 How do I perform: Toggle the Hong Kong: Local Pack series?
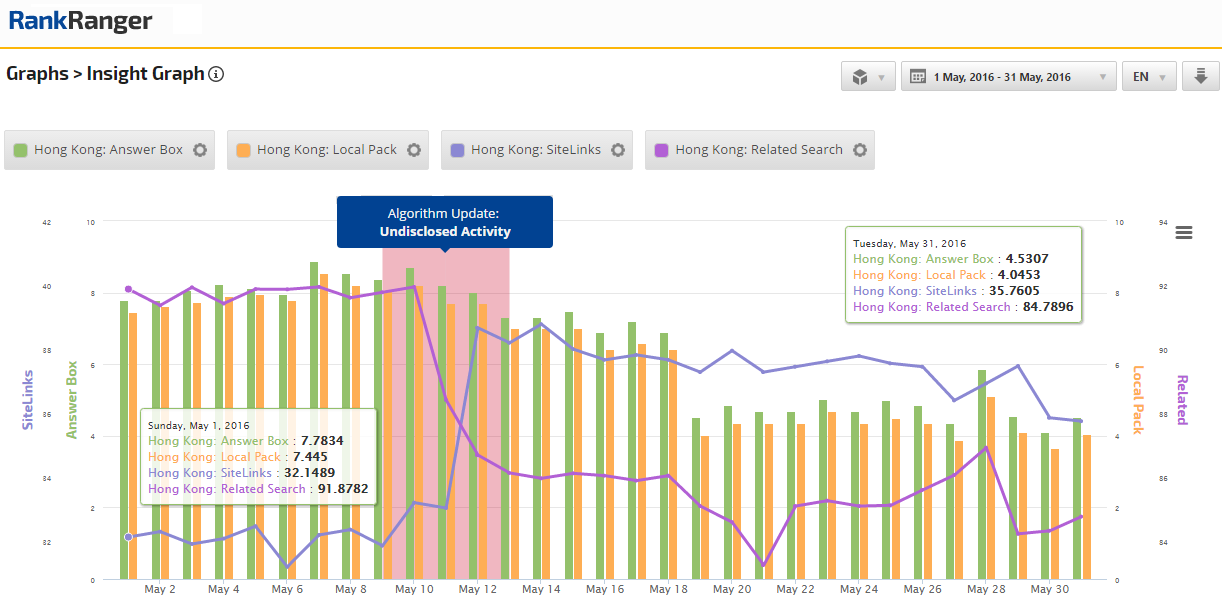[326, 150]
